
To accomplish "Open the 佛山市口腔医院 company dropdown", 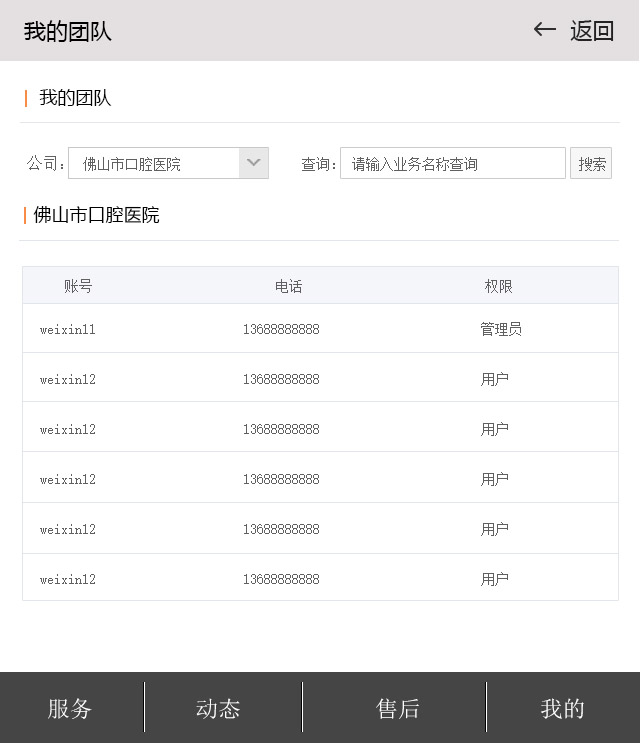I will tap(154, 163).
